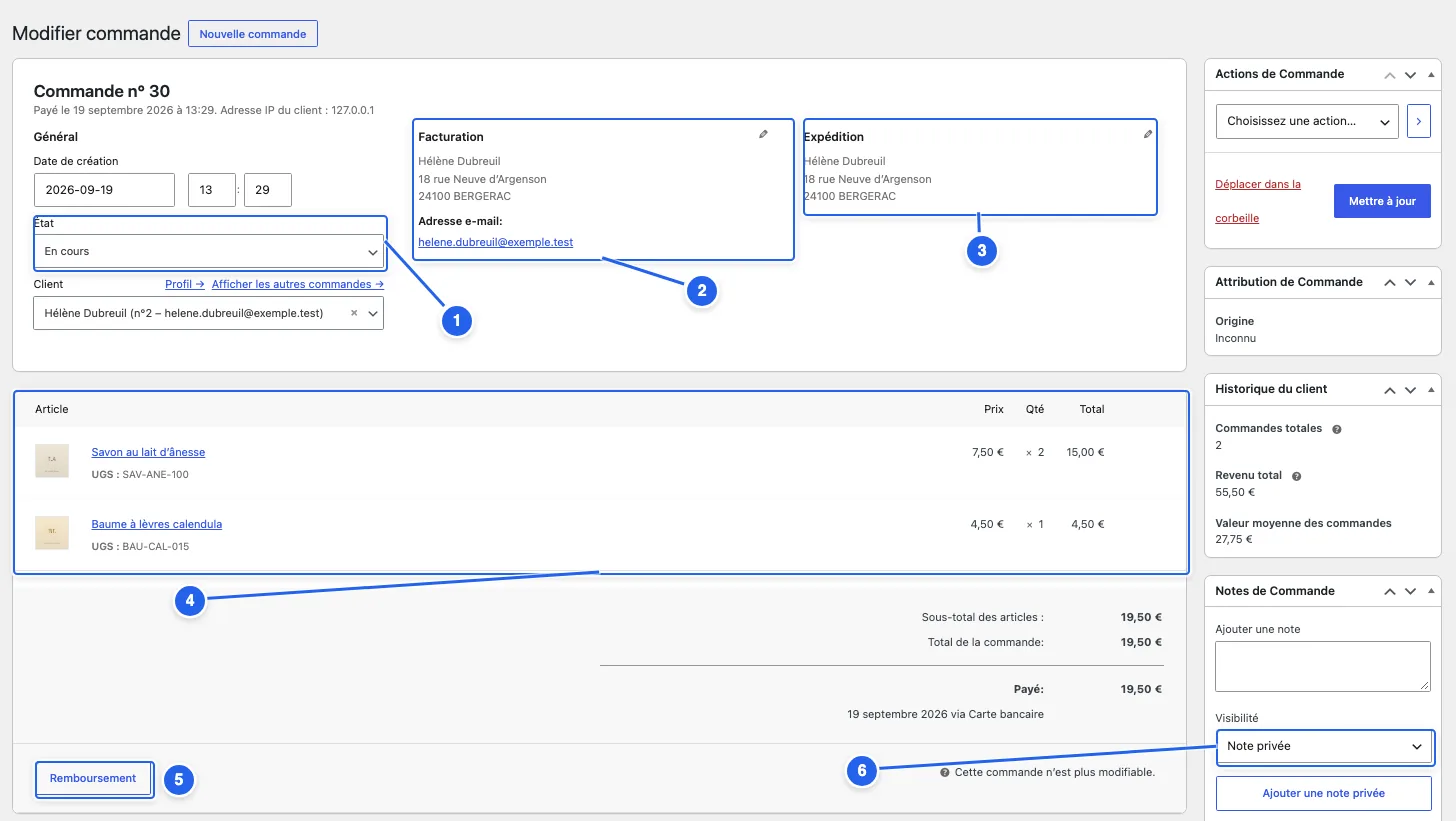Open the 'Choisissez une action' dropdown
Image resolution: width=1456 pixels, height=821 pixels.
click(1307, 121)
